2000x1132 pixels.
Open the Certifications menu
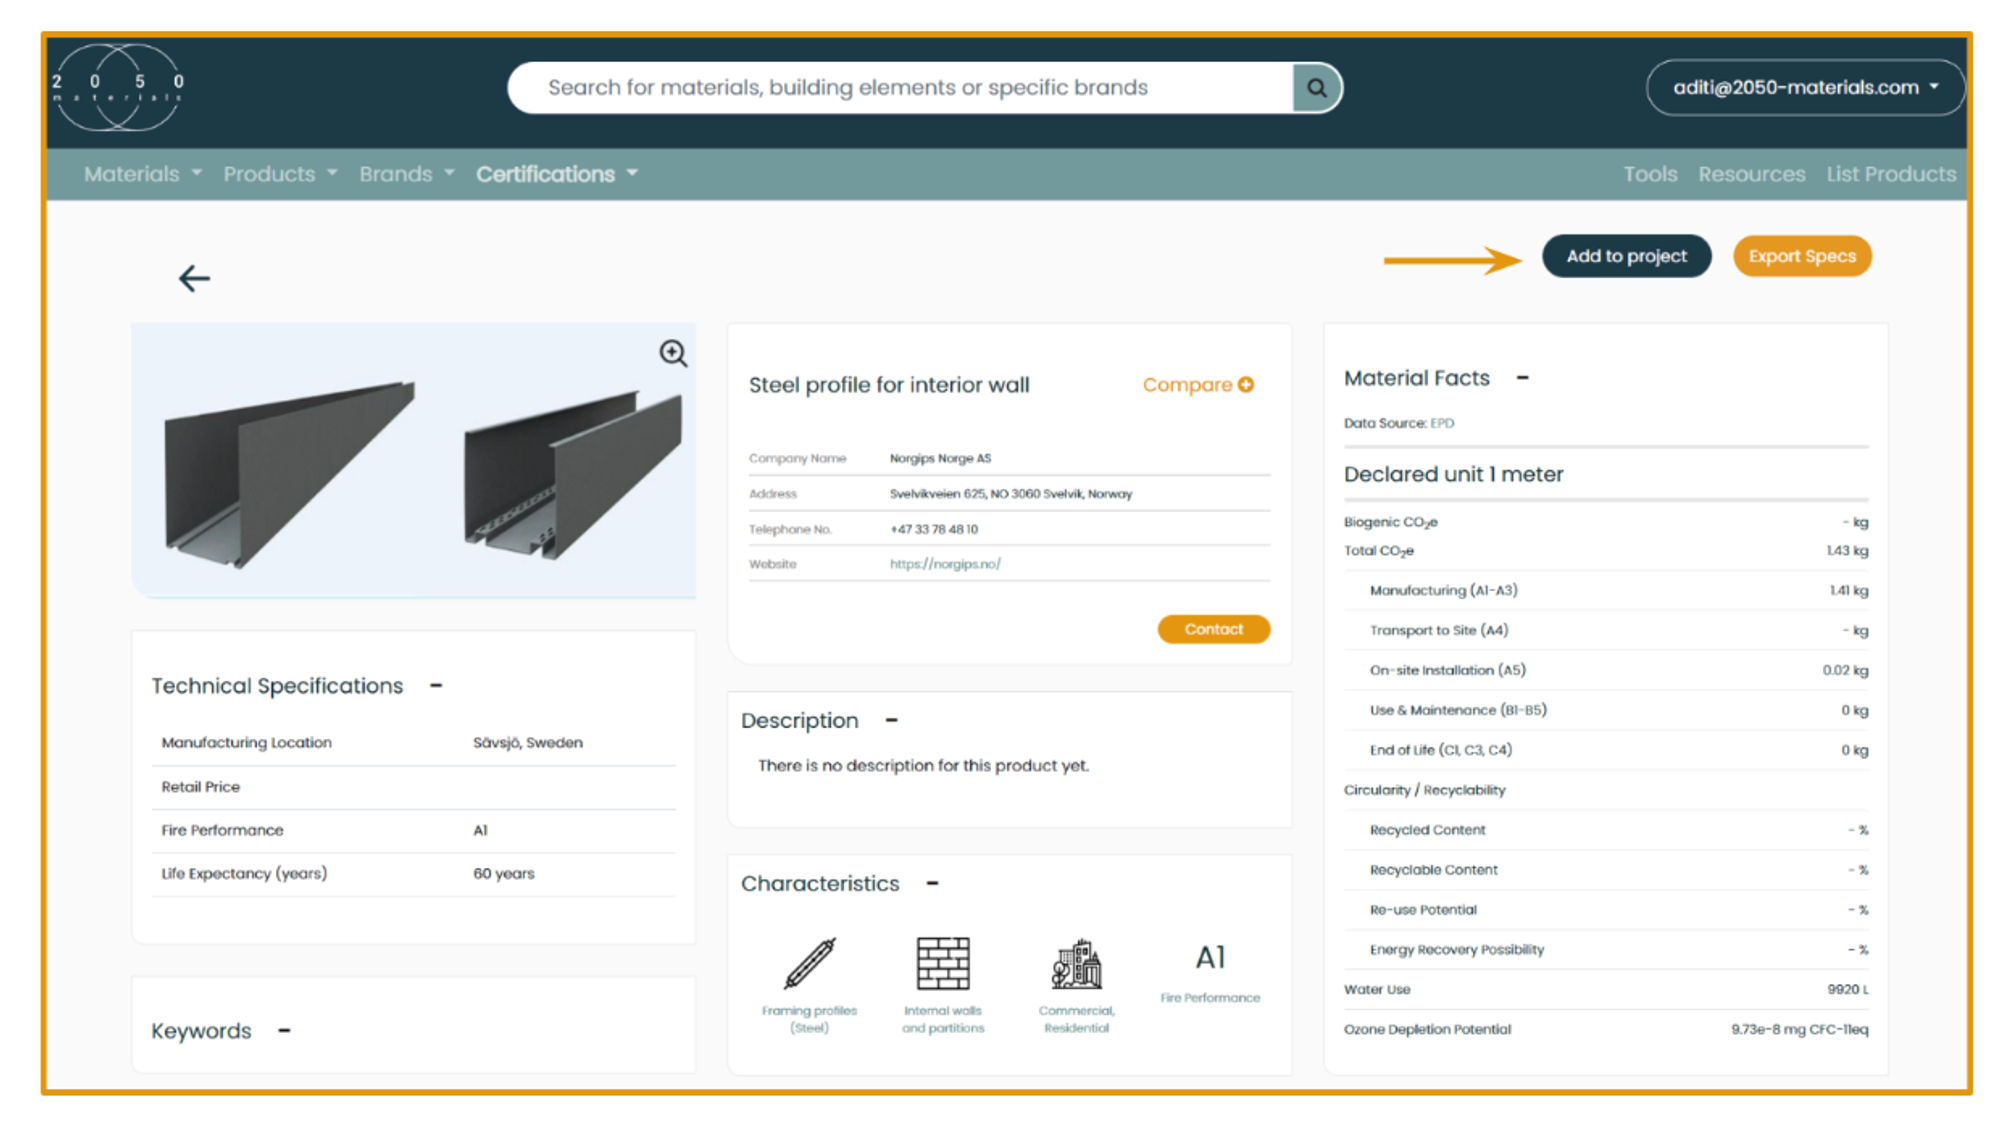pos(556,174)
